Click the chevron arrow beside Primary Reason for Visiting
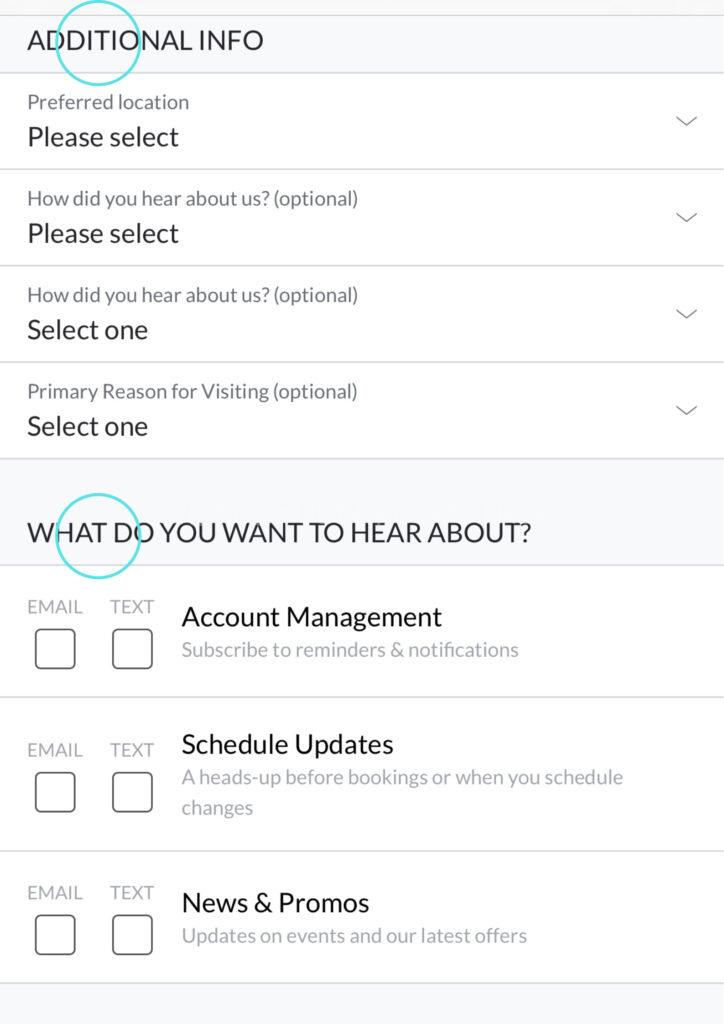 686,410
